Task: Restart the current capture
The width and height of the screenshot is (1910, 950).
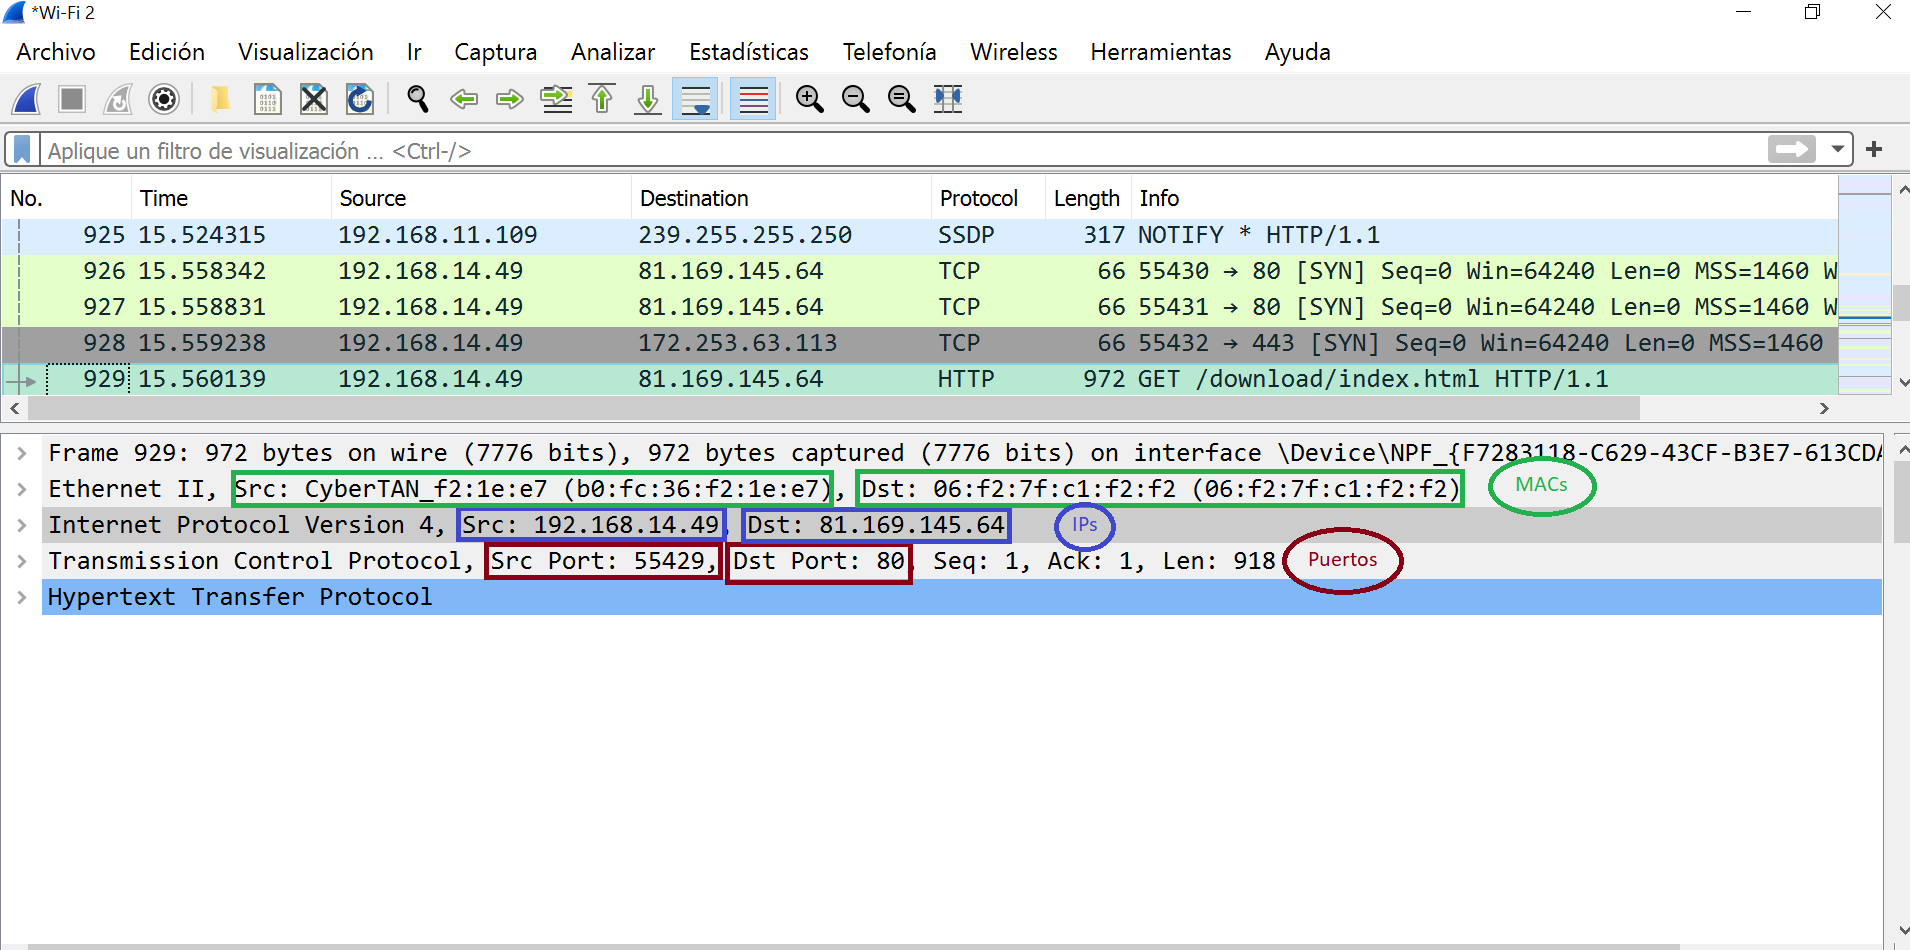Action: click(x=118, y=99)
